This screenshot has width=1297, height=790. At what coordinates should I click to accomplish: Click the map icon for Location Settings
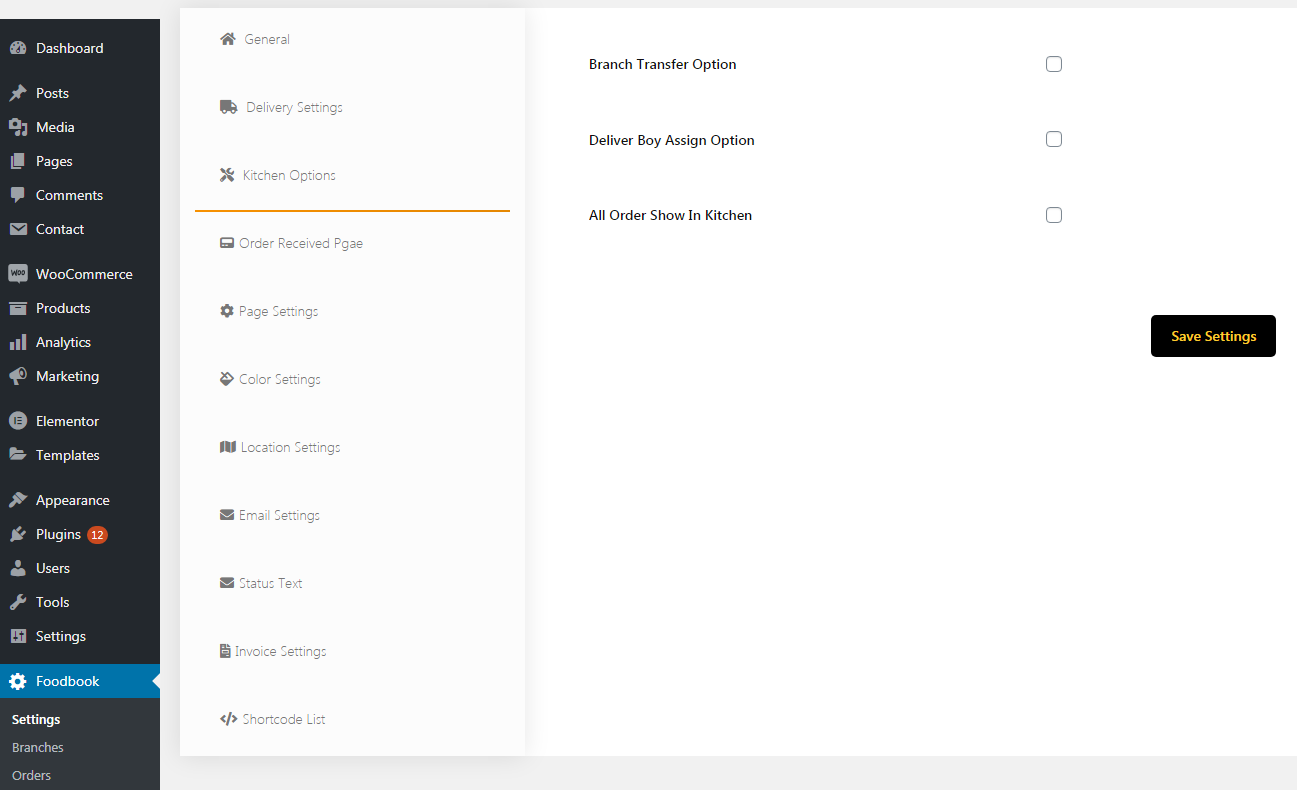pyautogui.click(x=227, y=447)
